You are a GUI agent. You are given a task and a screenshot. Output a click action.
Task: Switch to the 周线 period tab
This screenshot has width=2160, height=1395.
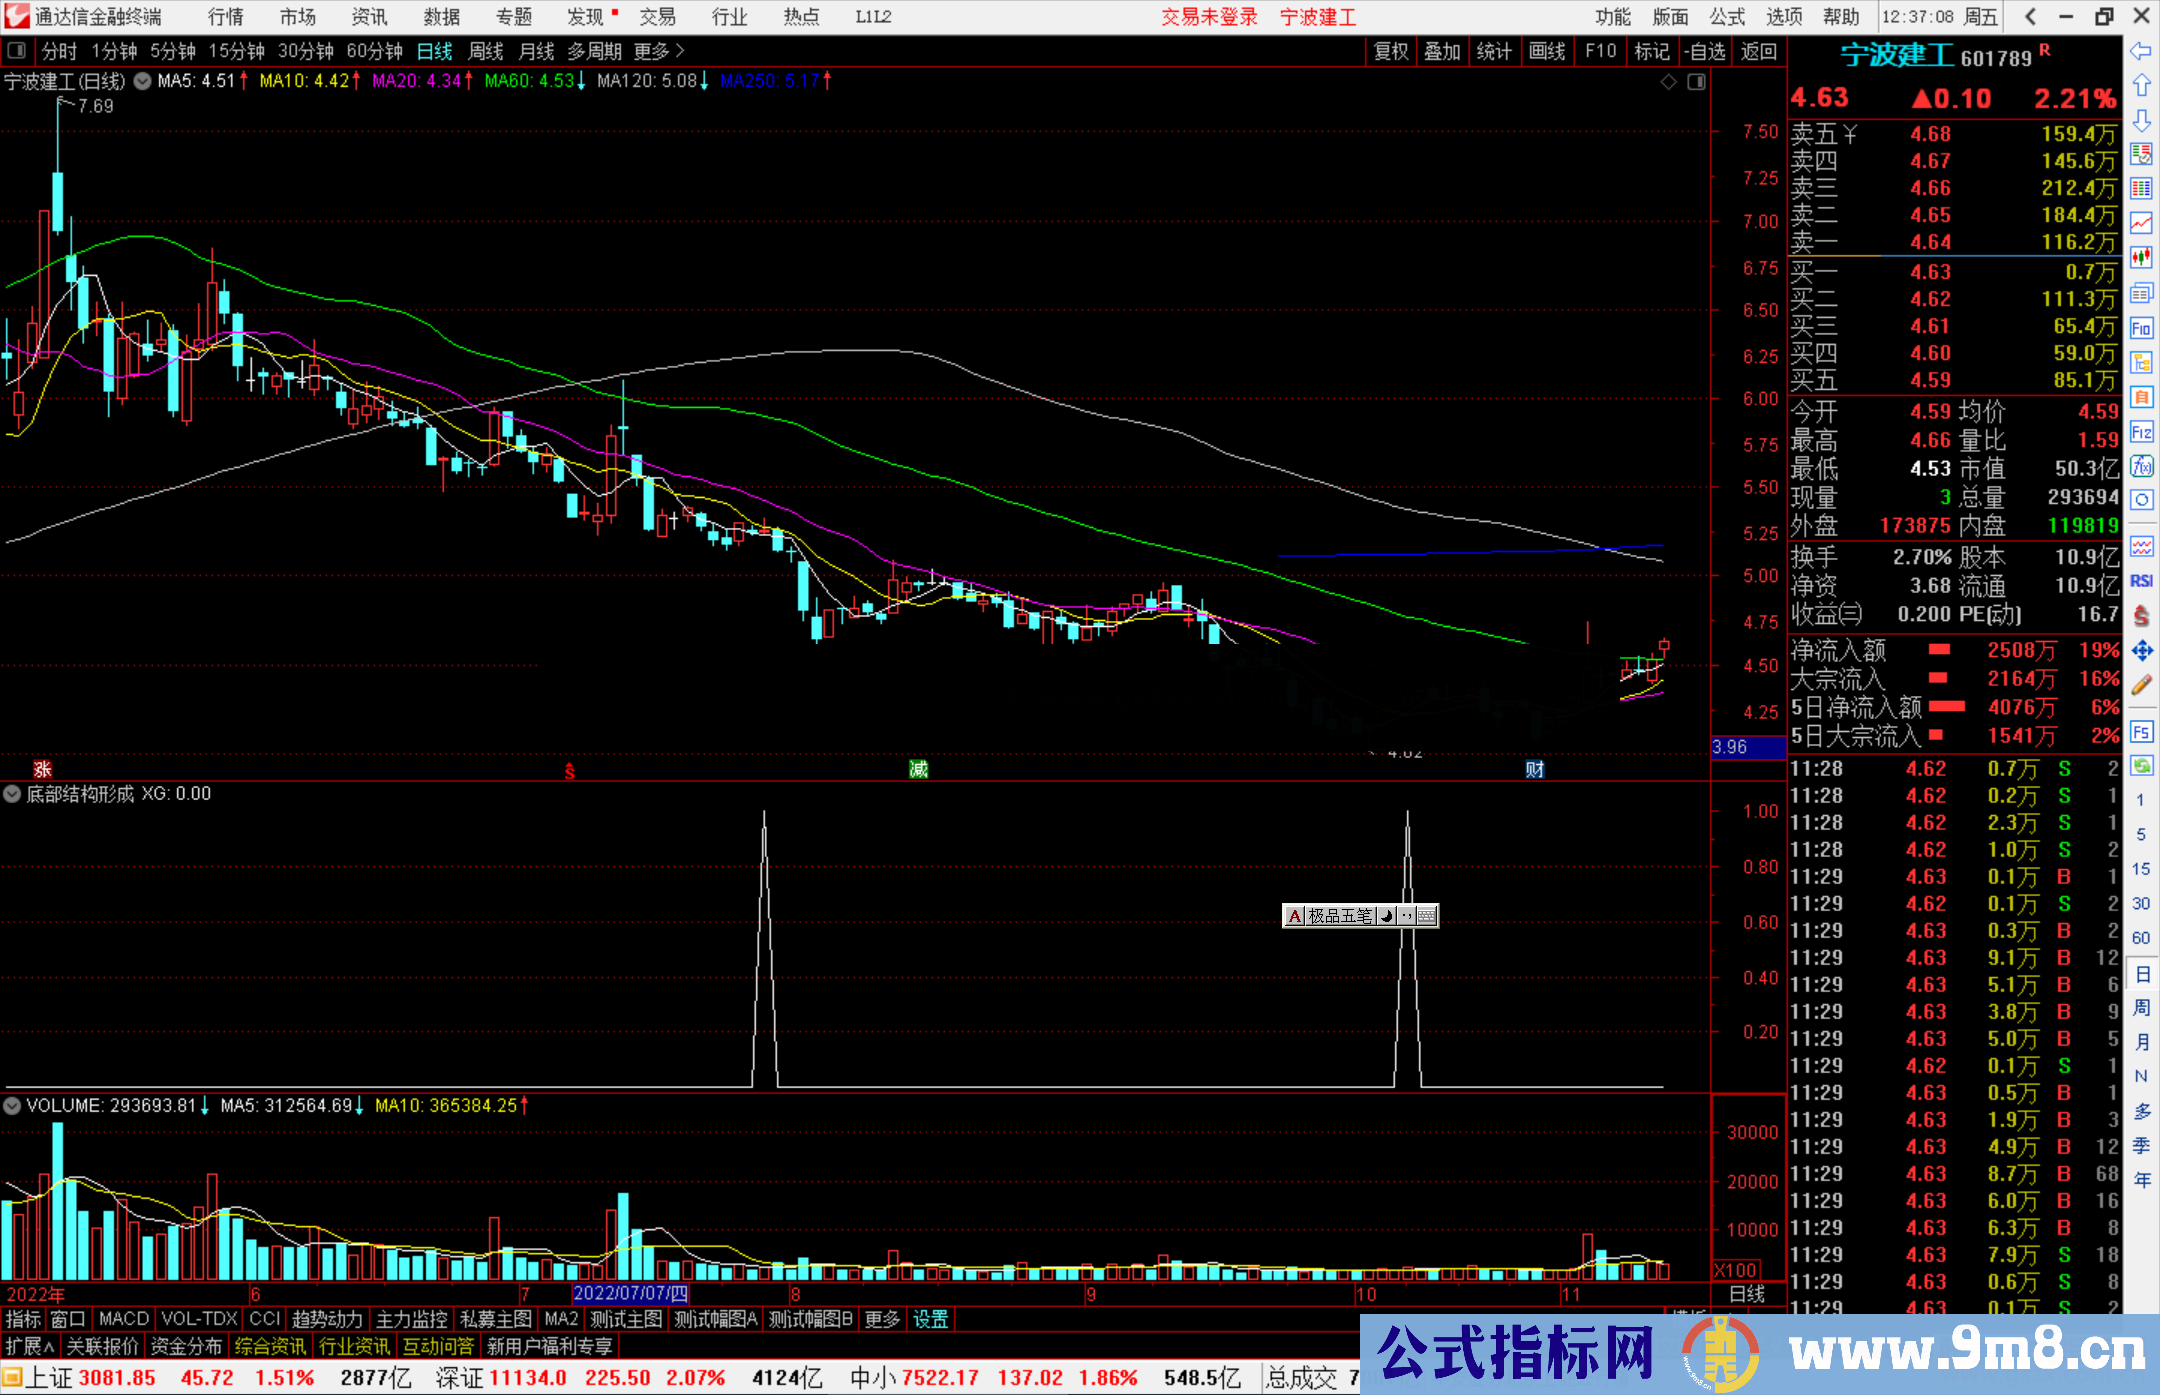pos(486,51)
